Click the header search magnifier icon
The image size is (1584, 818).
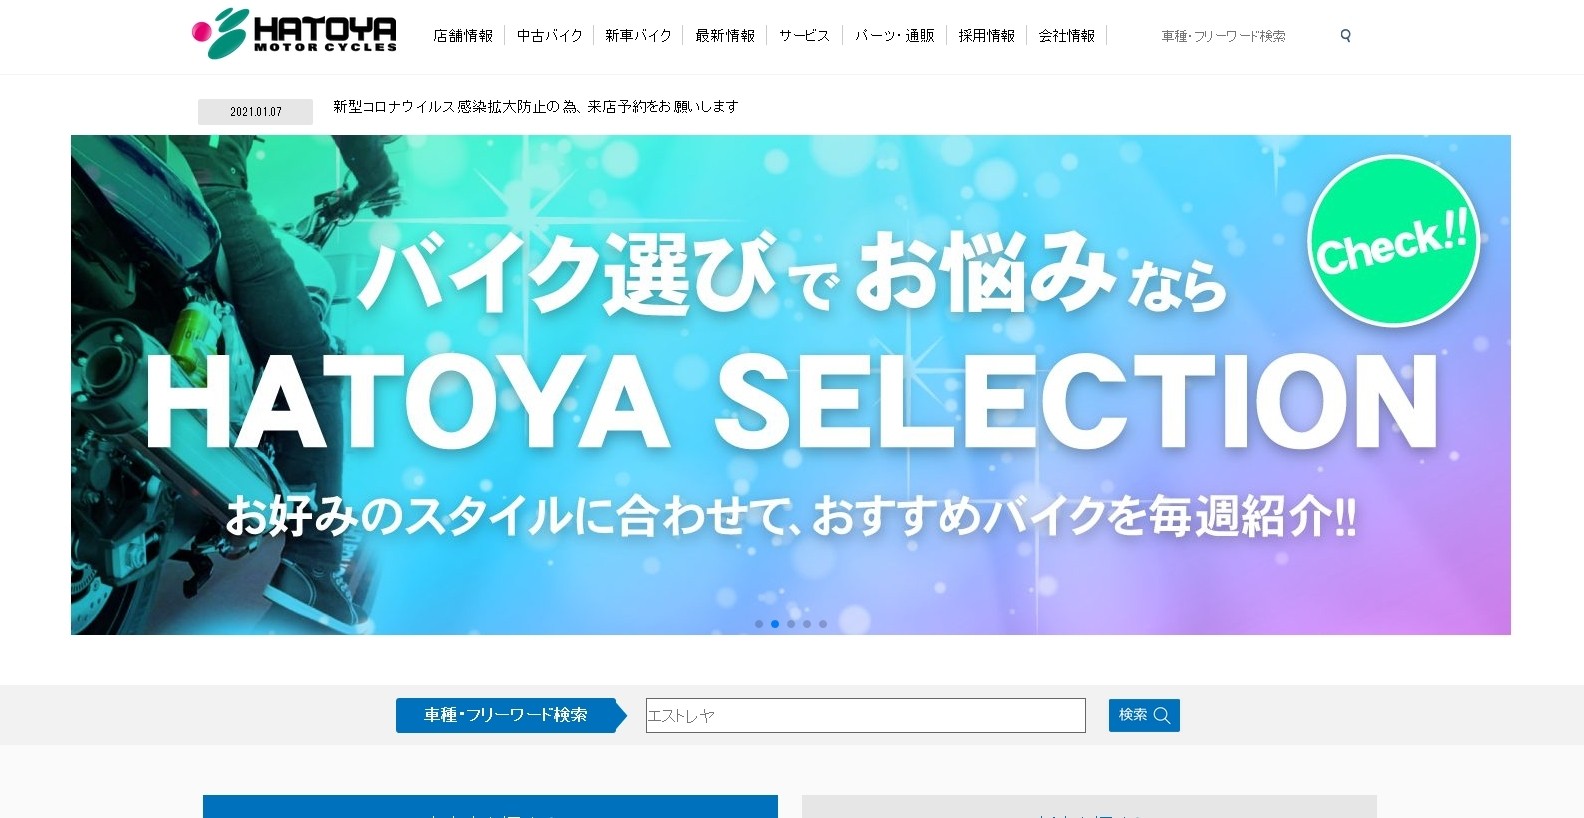click(x=1345, y=36)
